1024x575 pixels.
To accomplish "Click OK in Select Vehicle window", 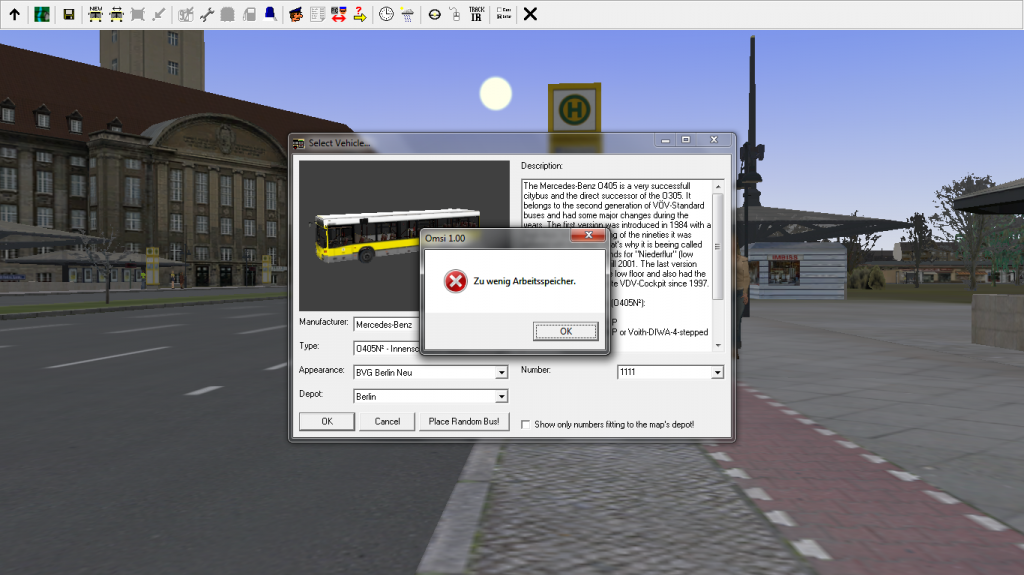I will pyautogui.click(x=327, y=421).
